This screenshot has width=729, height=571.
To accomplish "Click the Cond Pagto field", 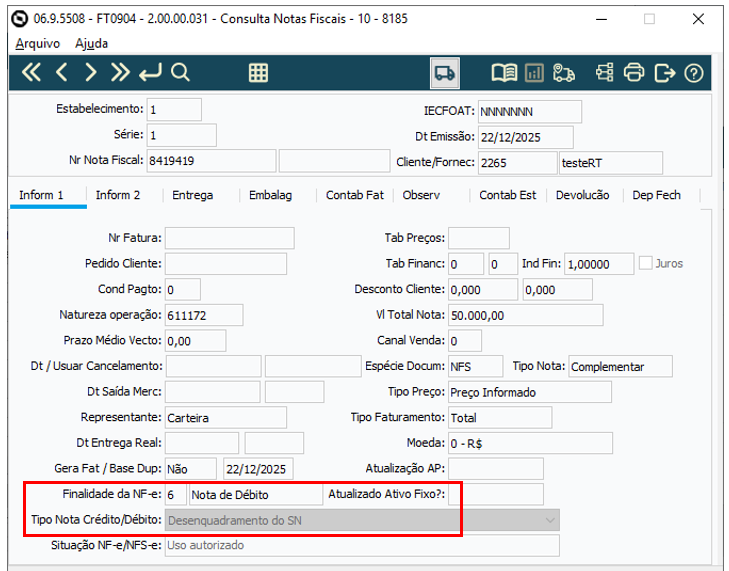I will 183,289.
